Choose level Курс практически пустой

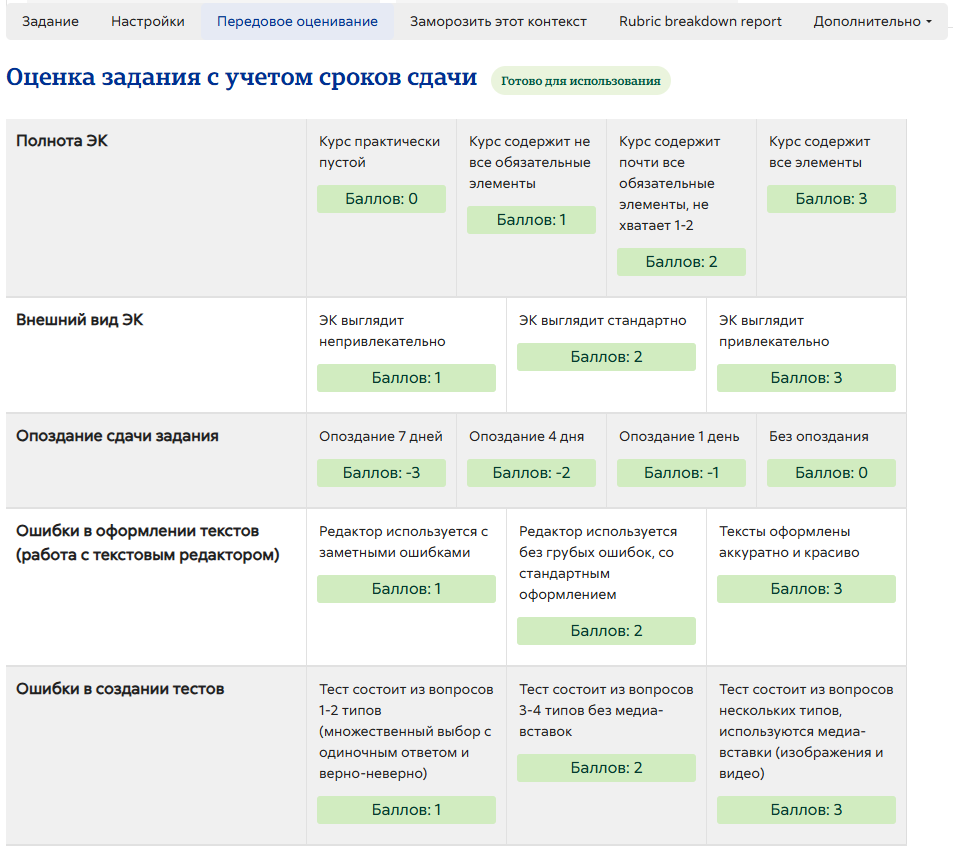[x=379, y=152]
